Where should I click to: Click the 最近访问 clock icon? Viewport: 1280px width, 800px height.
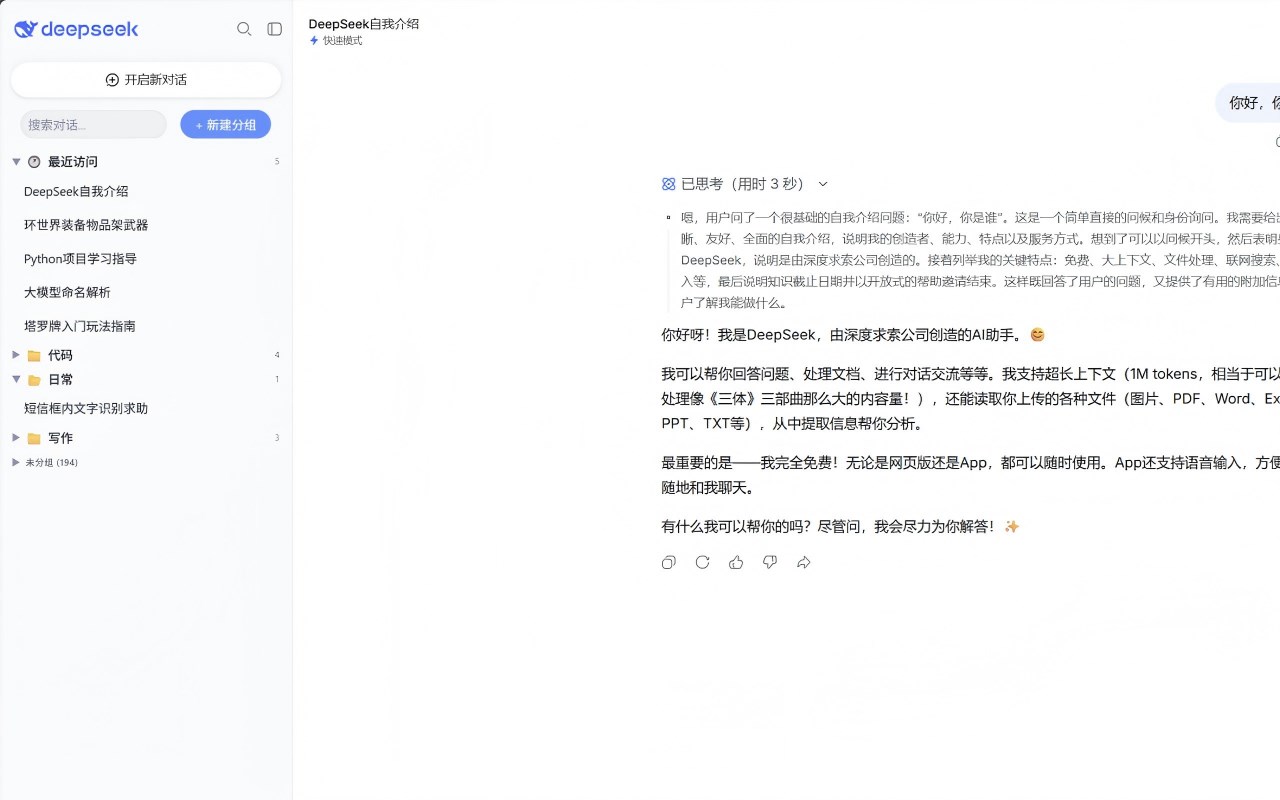tap(34, 161)
